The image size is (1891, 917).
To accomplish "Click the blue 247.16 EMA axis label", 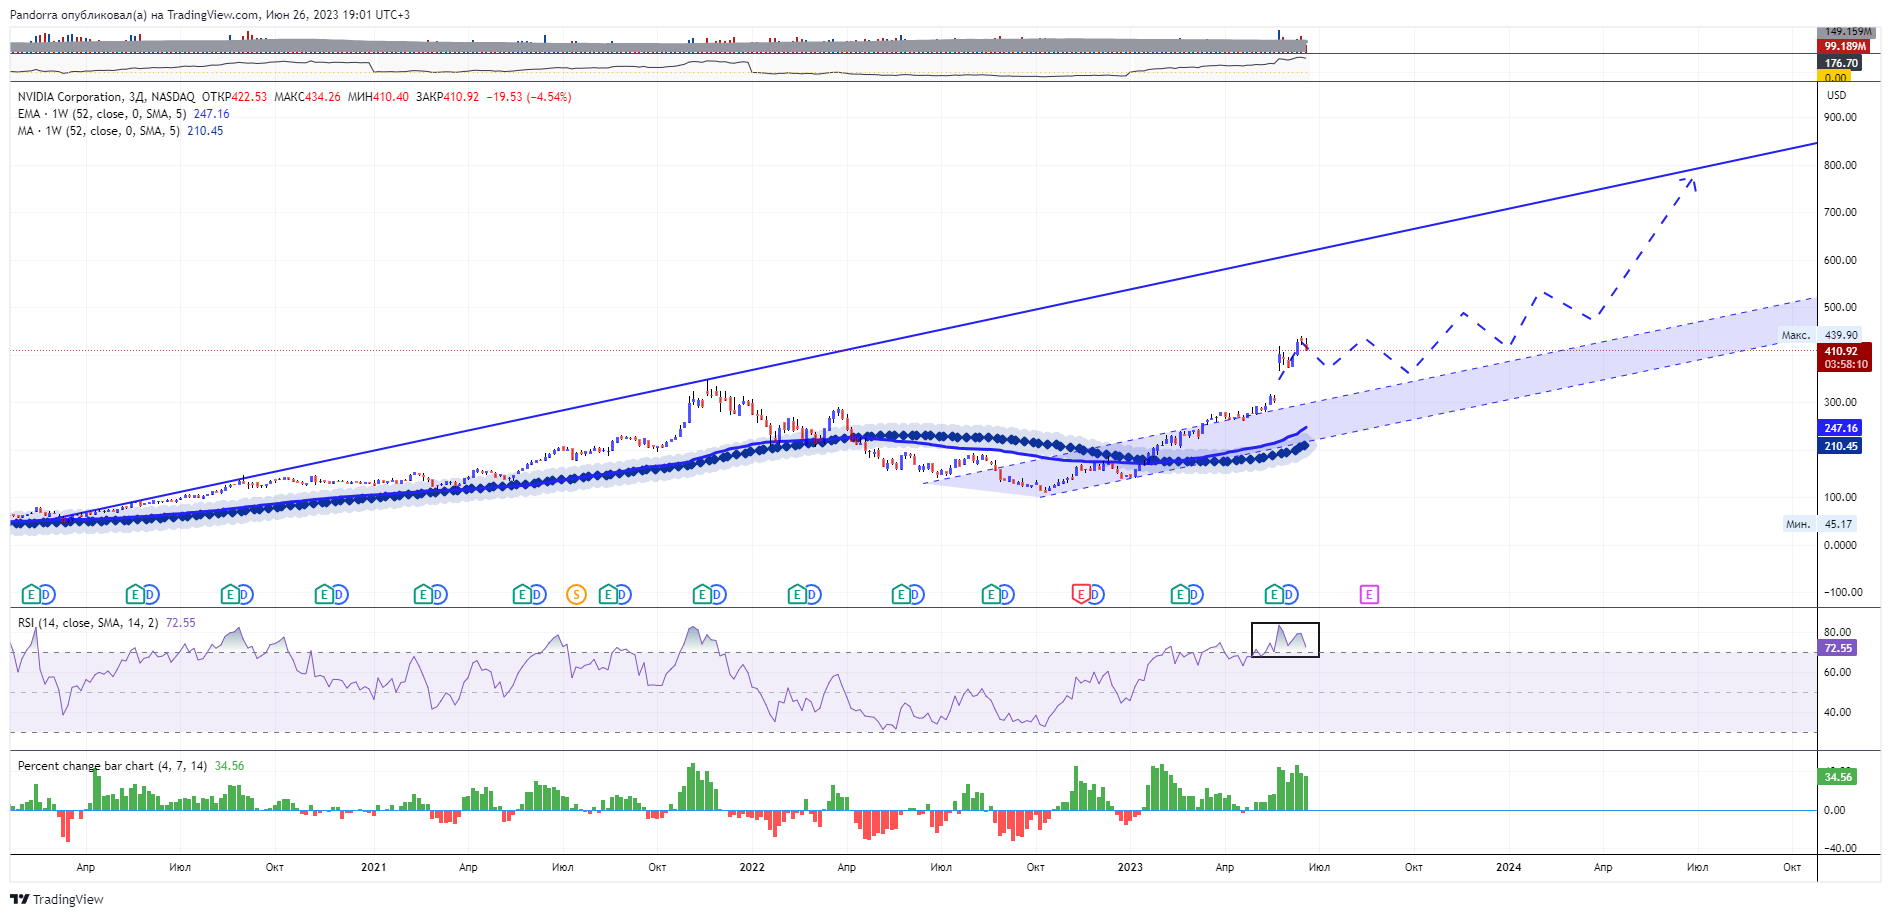I will pyautogui.click(x=1840, y=428).
